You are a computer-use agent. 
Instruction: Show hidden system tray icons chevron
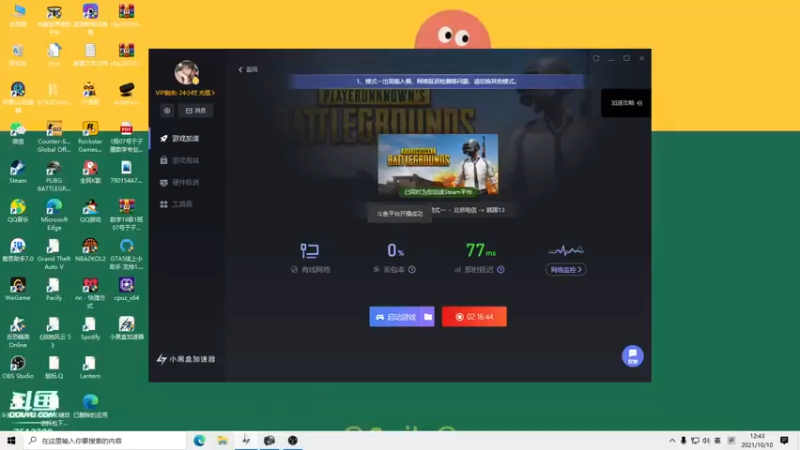tap(672, 440)
